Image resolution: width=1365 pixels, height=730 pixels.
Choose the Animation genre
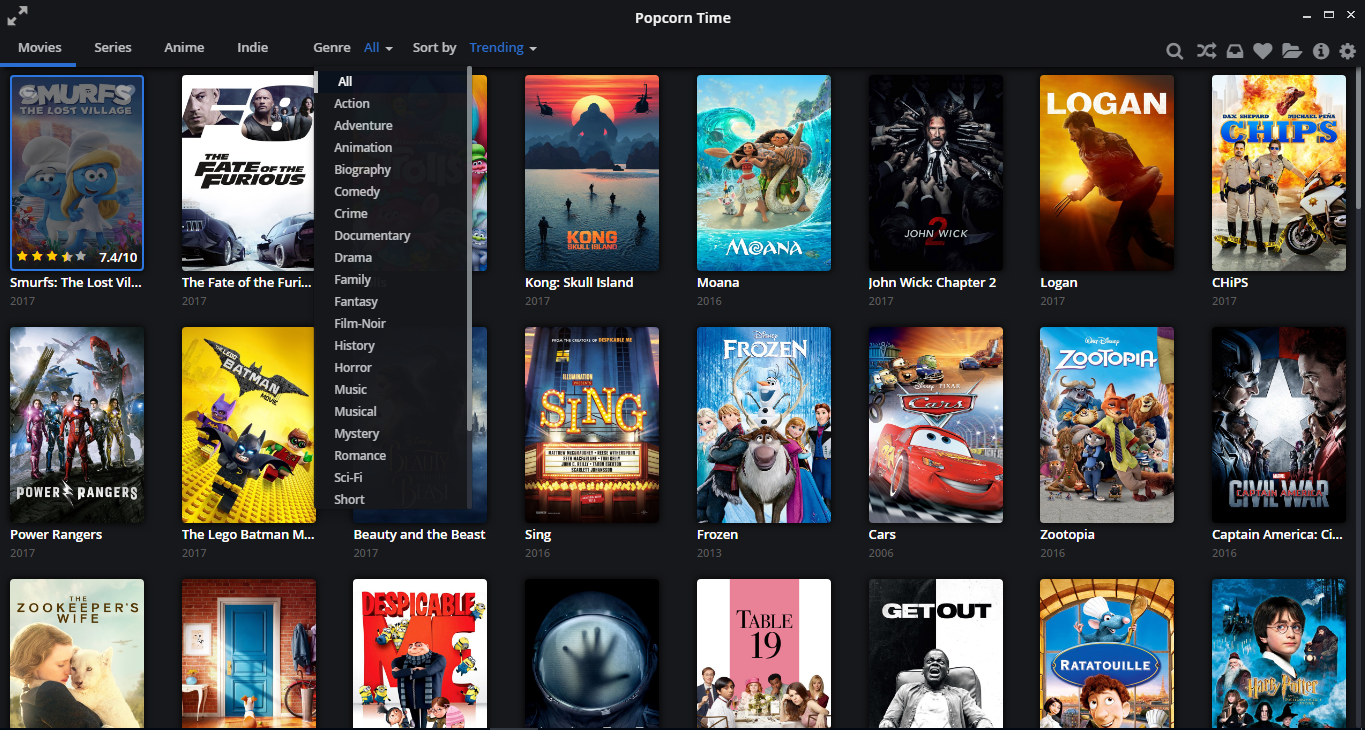392,148
